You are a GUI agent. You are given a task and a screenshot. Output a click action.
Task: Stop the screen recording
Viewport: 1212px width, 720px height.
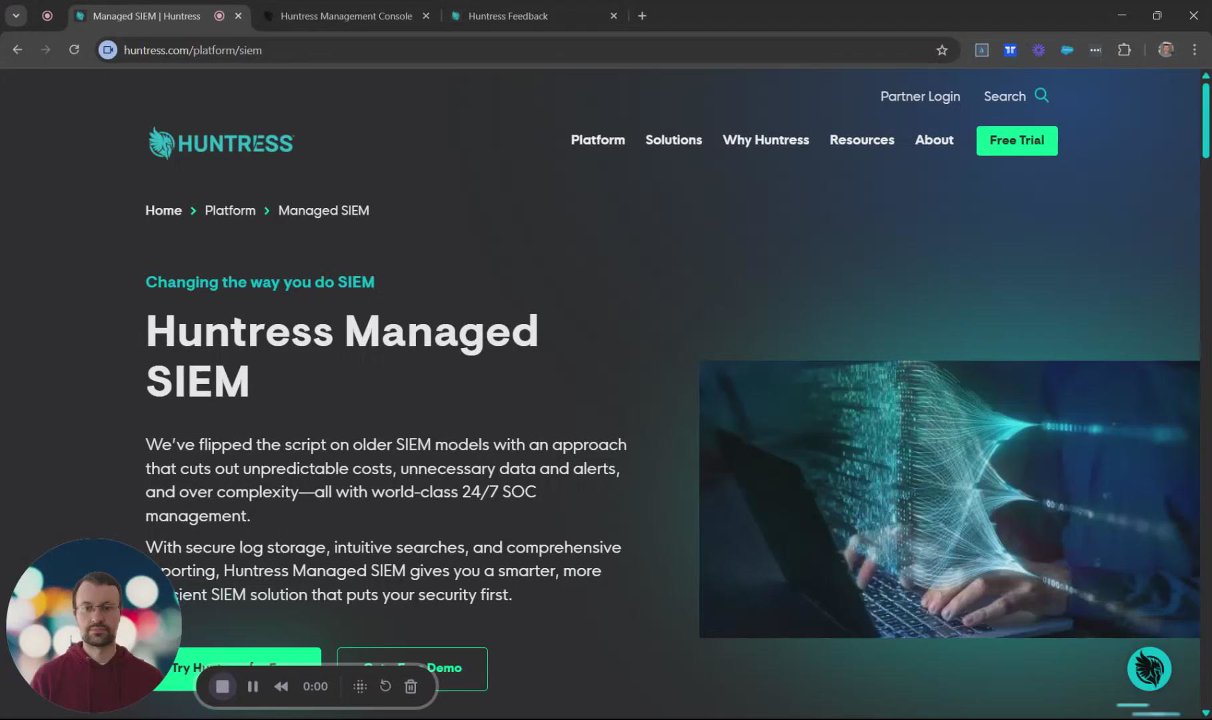click(x=223, y=686)
